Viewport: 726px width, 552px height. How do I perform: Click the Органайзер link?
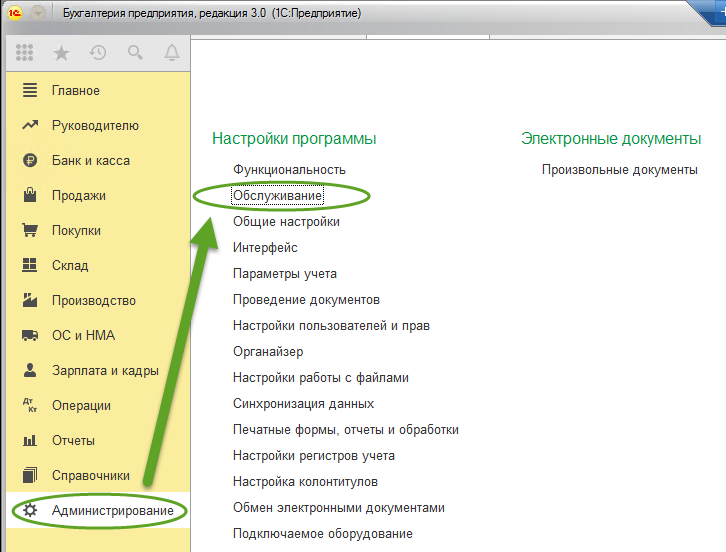[x=268, y=351]
